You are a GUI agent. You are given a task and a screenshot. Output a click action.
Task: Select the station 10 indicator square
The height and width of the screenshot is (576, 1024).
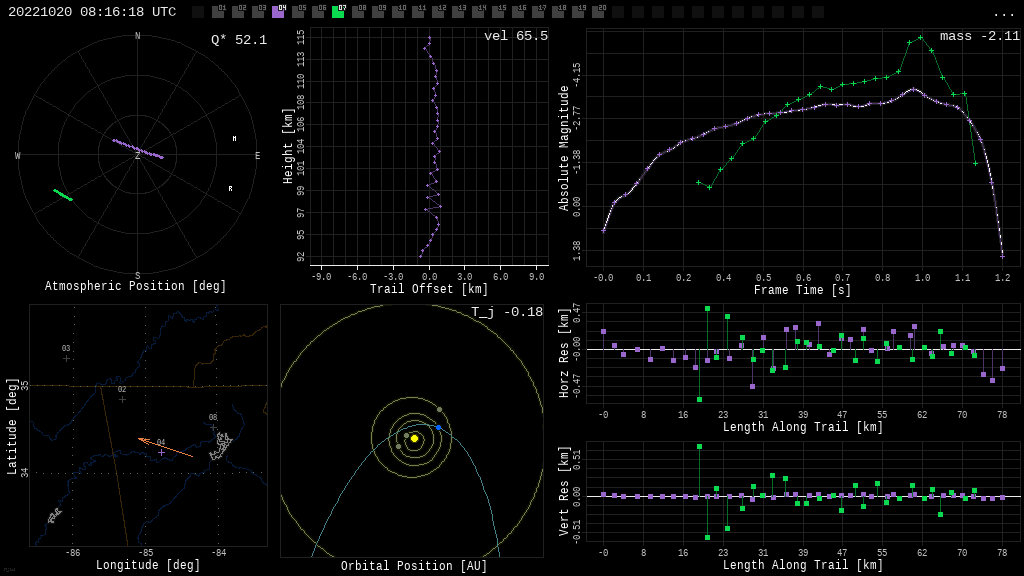click(x=398, y=12)
